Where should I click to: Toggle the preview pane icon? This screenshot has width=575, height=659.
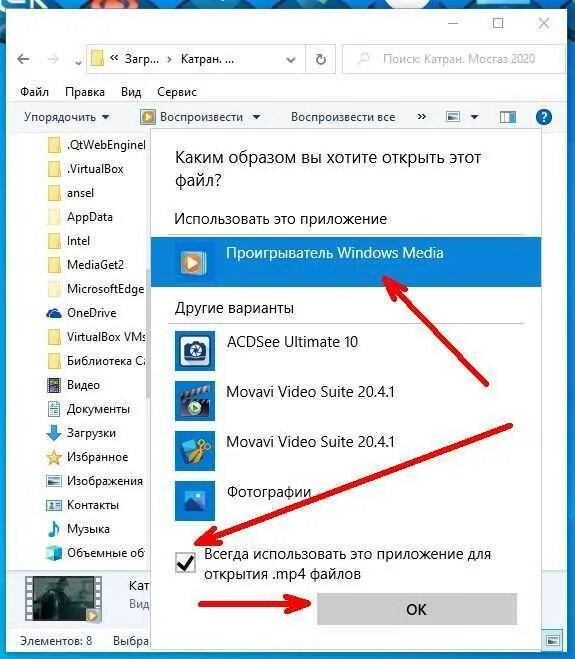508,117
